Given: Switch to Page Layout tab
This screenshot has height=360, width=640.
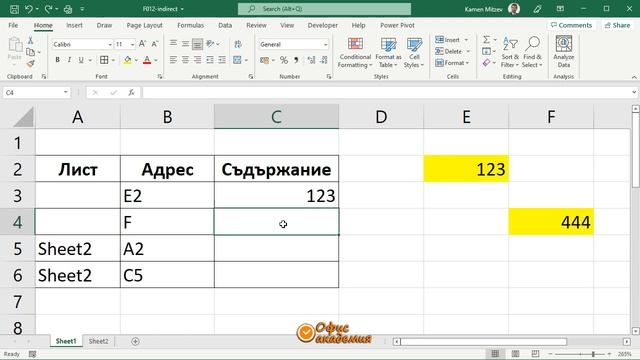Looking at the screenshot, I should tap(144, 25).
